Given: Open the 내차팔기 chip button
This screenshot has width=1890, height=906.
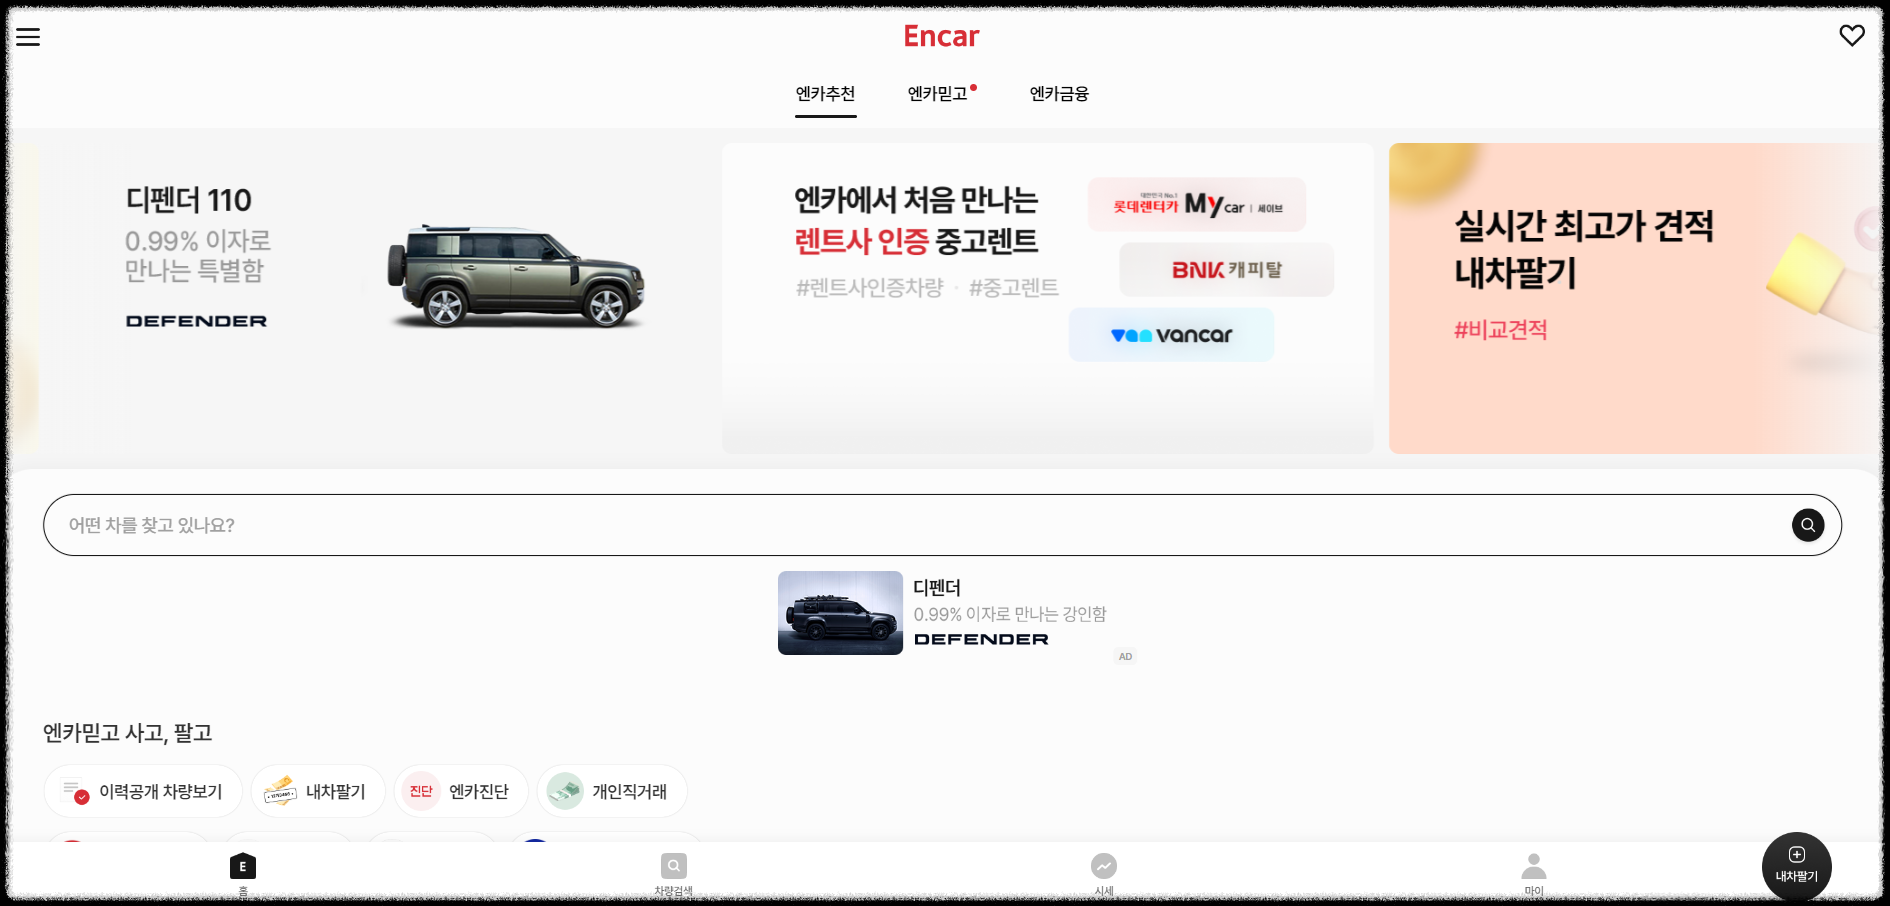Looking at the screenshot, I should coord(317,791).
